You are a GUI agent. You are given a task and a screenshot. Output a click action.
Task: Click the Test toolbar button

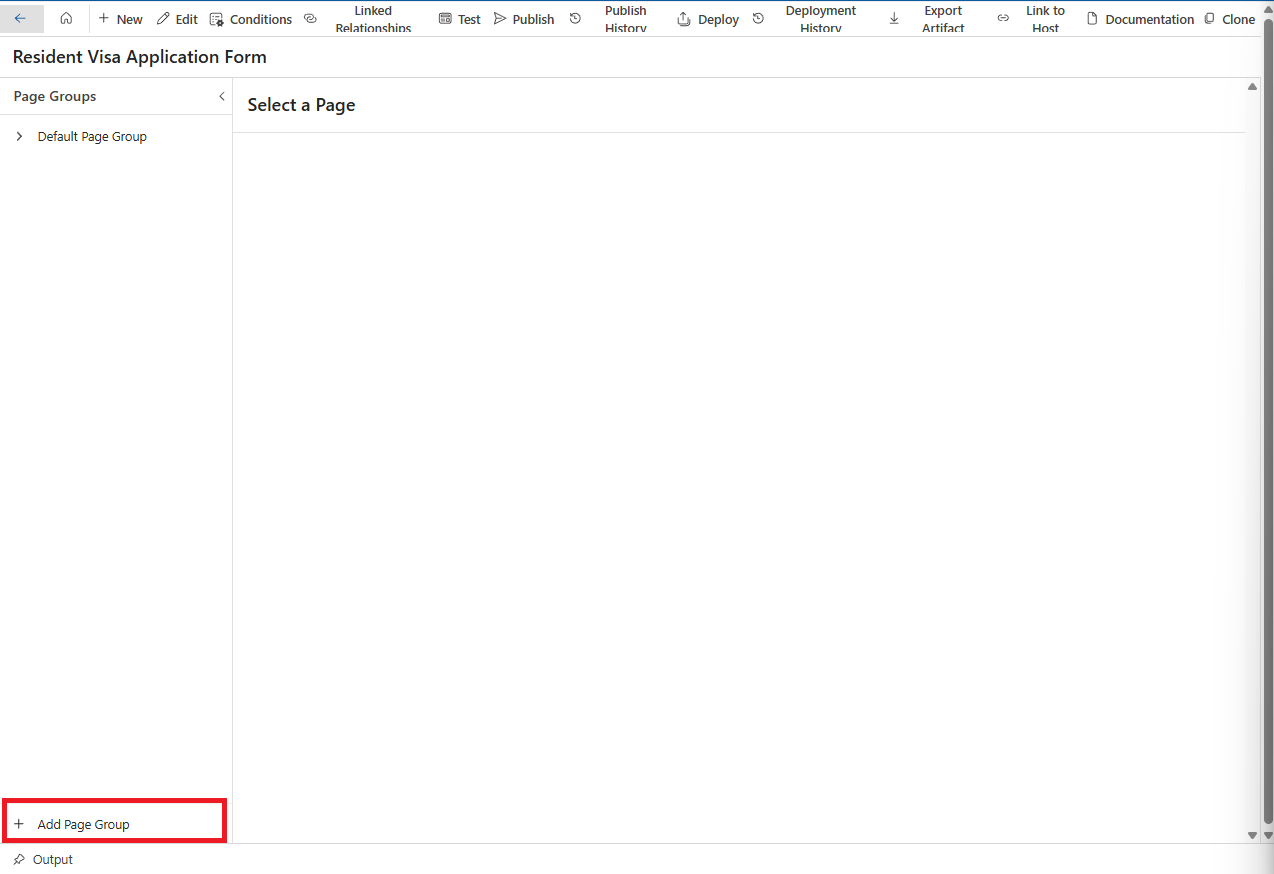click(x=459, y=19)
